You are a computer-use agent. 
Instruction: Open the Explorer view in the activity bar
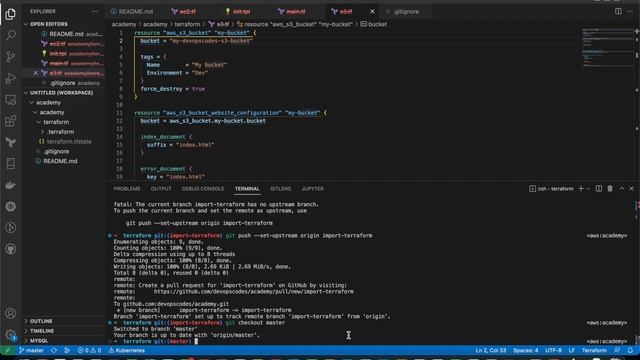tap(11, 14)
